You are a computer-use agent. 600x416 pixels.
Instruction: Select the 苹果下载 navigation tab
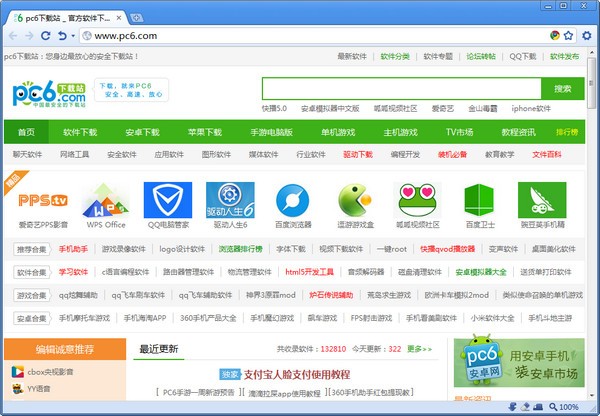(205, 132)
